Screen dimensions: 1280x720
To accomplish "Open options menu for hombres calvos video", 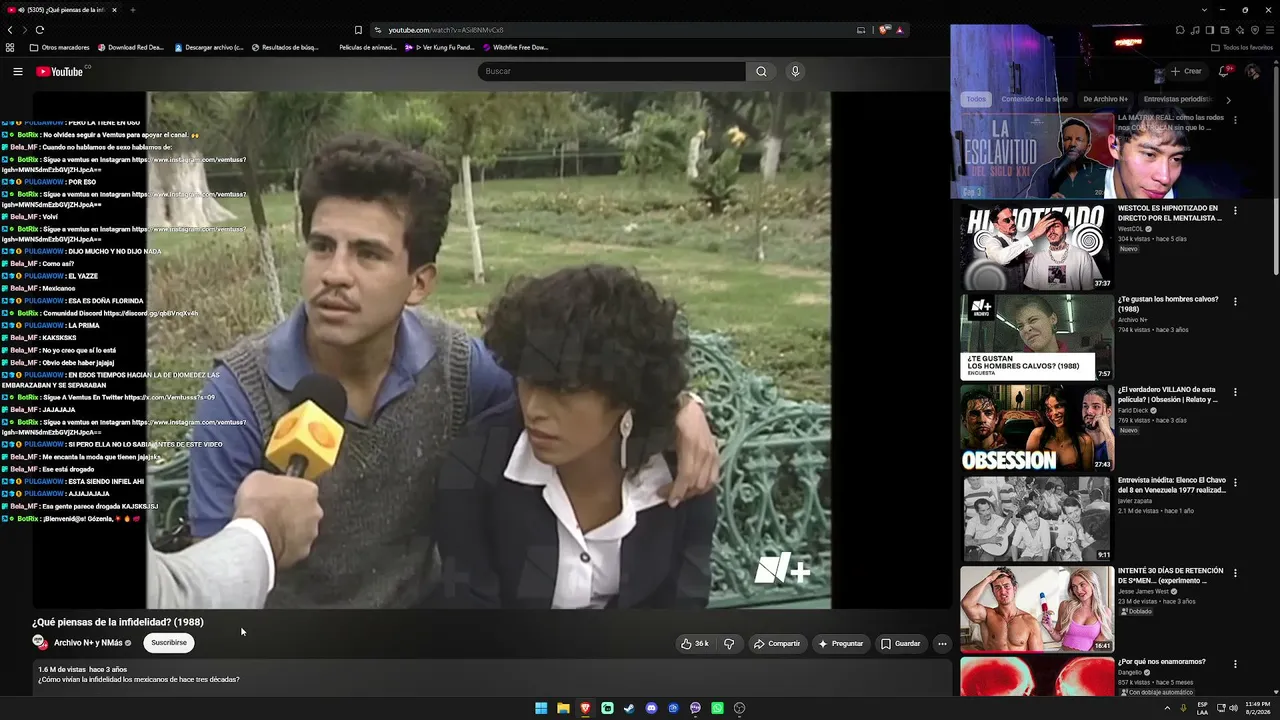I will (1235, 301).
